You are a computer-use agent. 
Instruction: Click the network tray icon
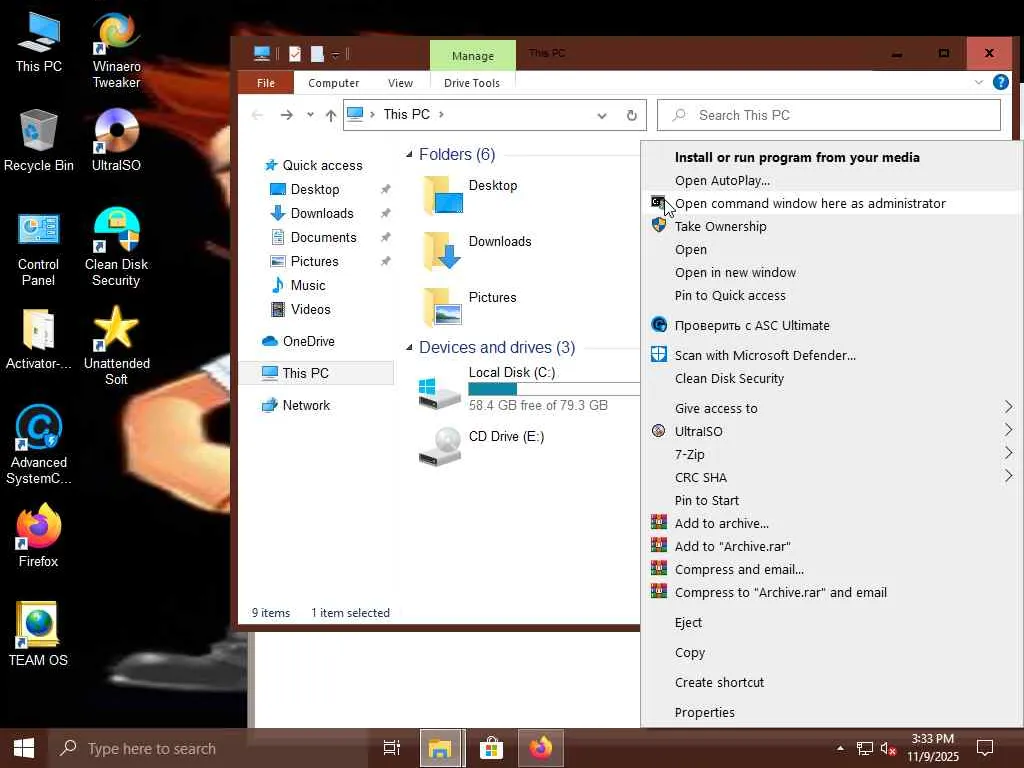[x=865, y=748]
